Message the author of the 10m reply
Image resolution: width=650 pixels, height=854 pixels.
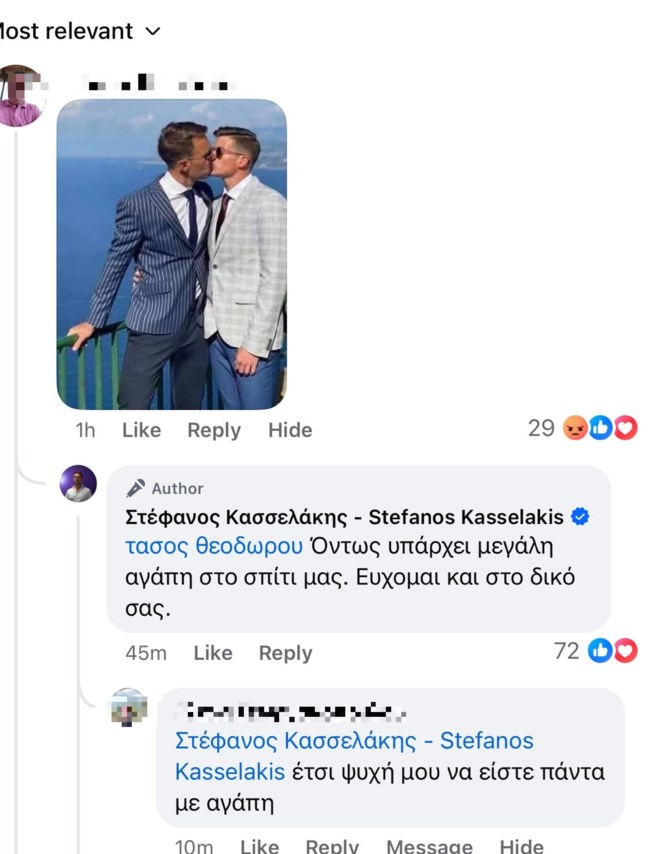pyautogui.click(x=429, y=846)
